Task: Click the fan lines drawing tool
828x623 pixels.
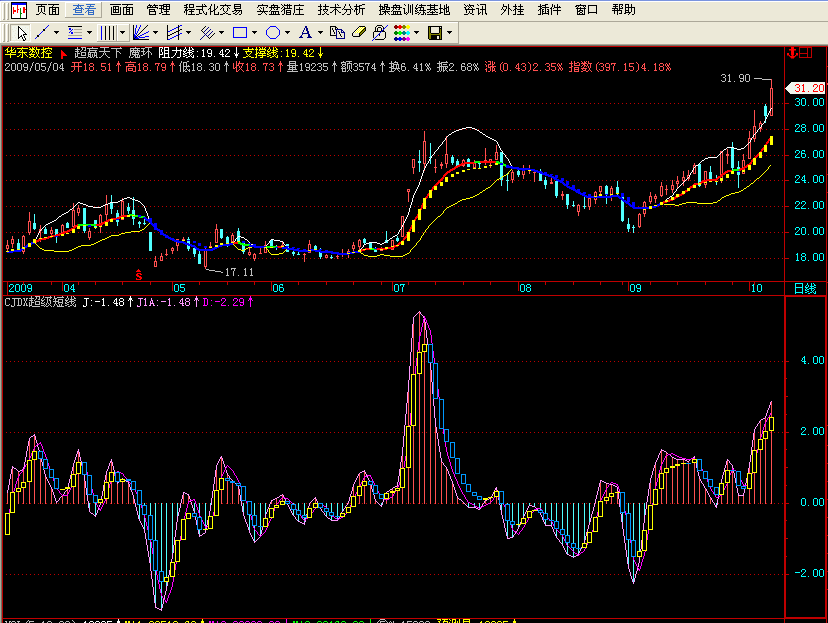Action: click(141, 33)
